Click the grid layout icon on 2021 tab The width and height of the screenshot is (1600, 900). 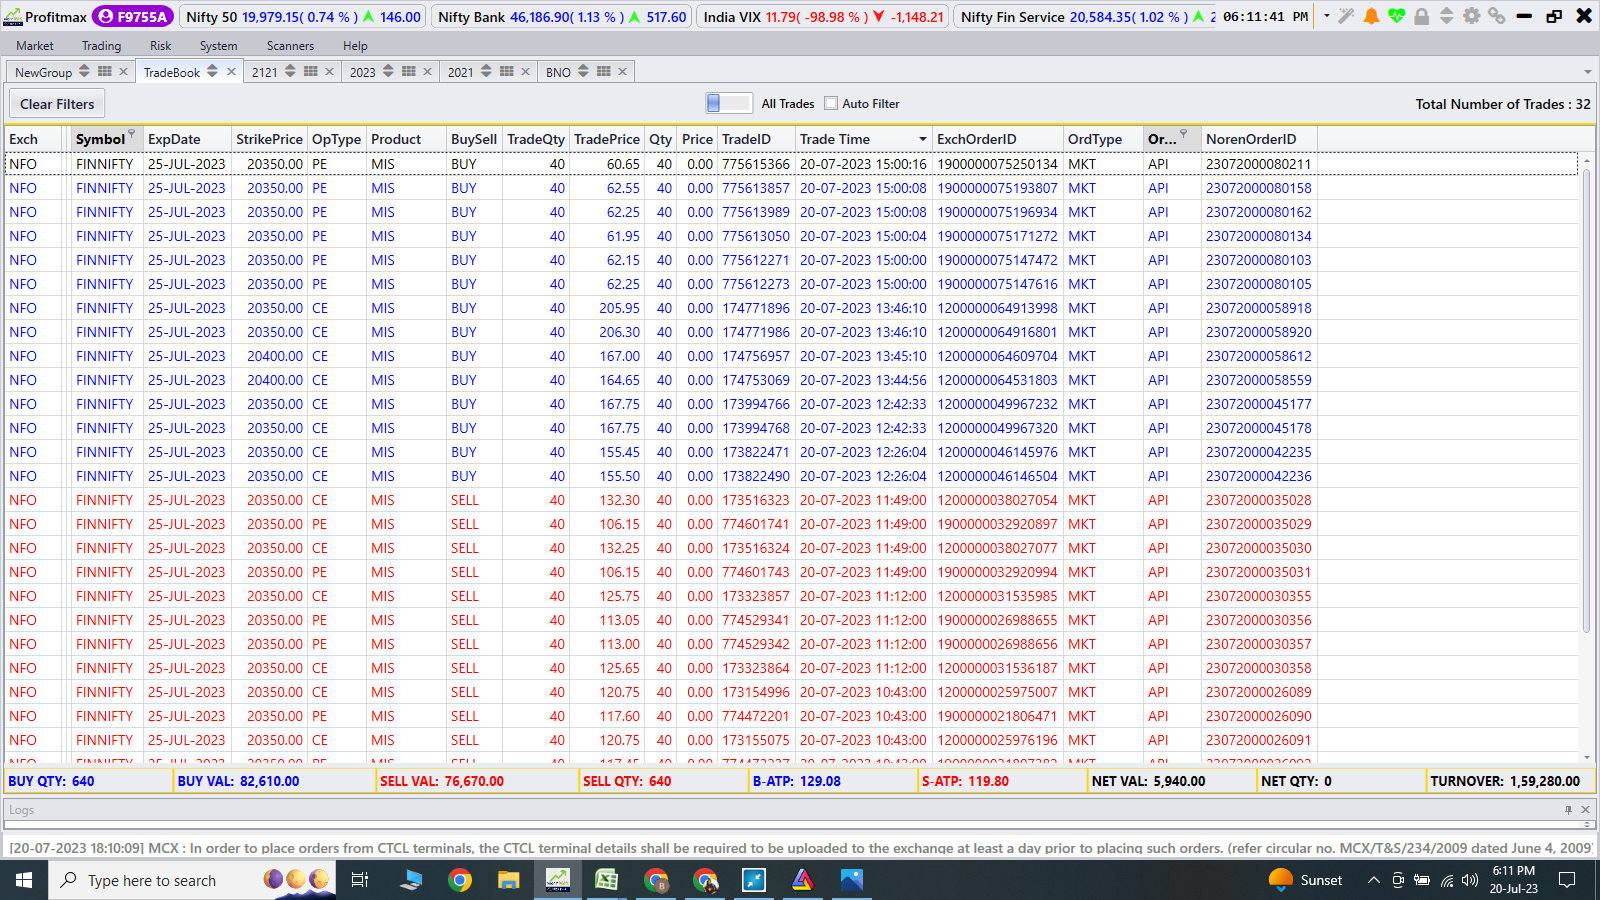tap(507, 71)
